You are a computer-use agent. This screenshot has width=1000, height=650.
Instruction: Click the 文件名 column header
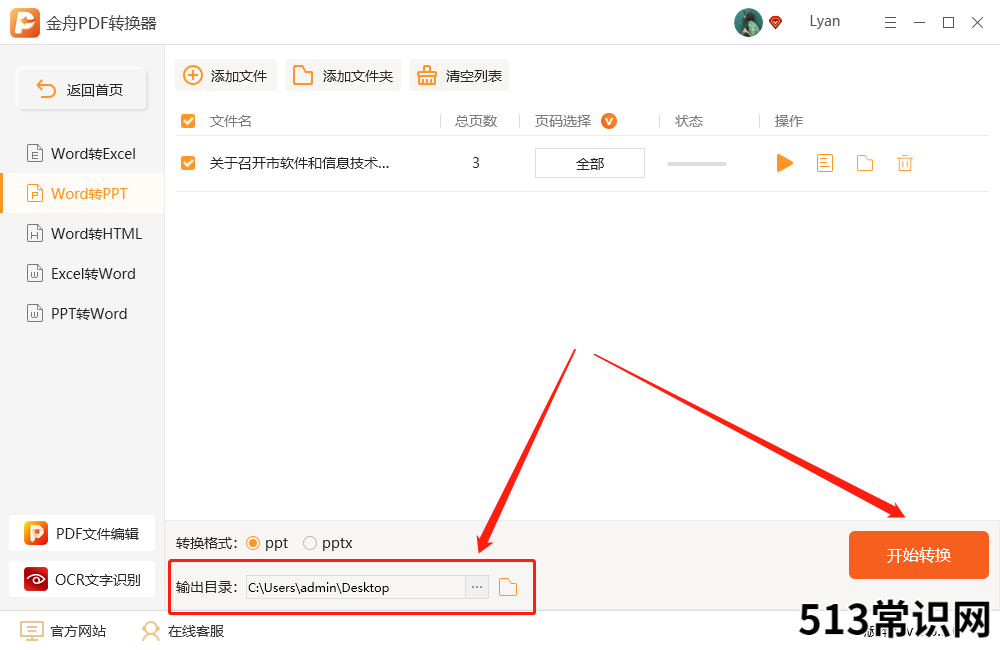point(231,121)
